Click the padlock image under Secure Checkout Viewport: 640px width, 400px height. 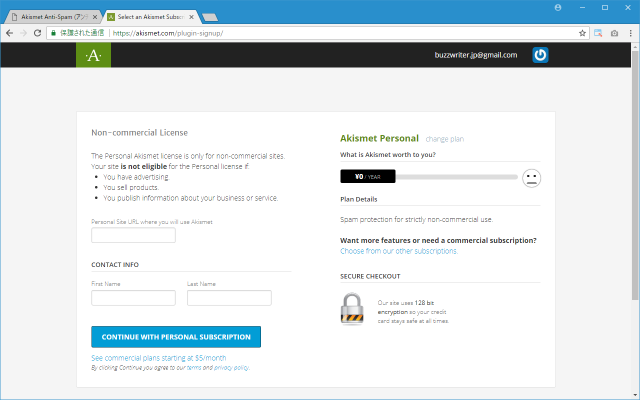point(352,309)
